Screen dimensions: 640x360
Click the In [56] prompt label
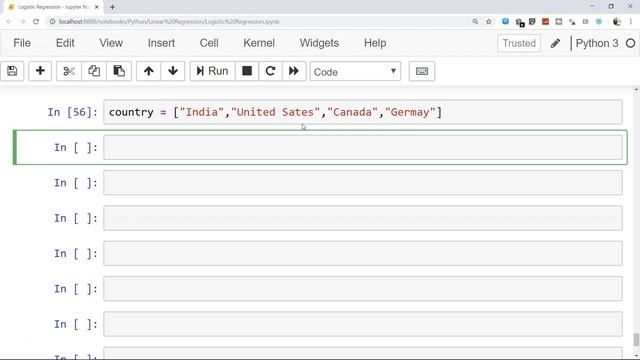pyautogui.click(x=72, y=112)
